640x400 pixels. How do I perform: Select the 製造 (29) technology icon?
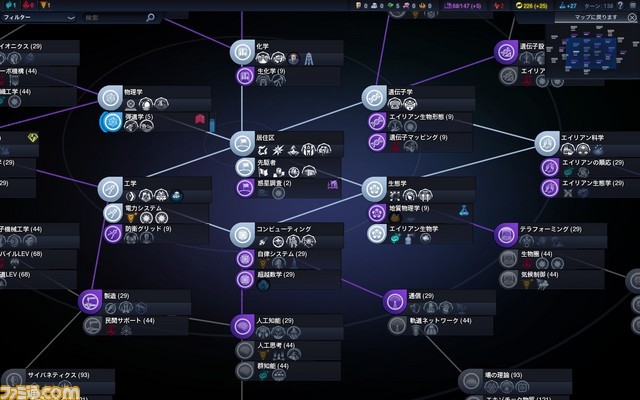tap(90, 302)
